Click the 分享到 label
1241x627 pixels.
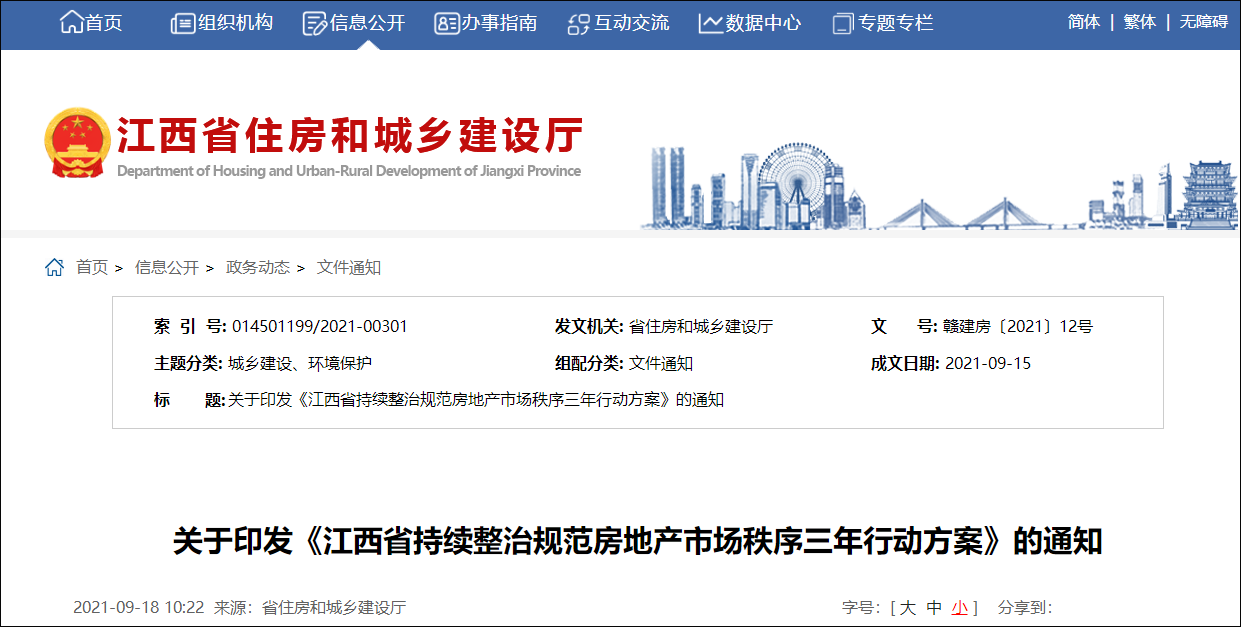coord(1026,607)
